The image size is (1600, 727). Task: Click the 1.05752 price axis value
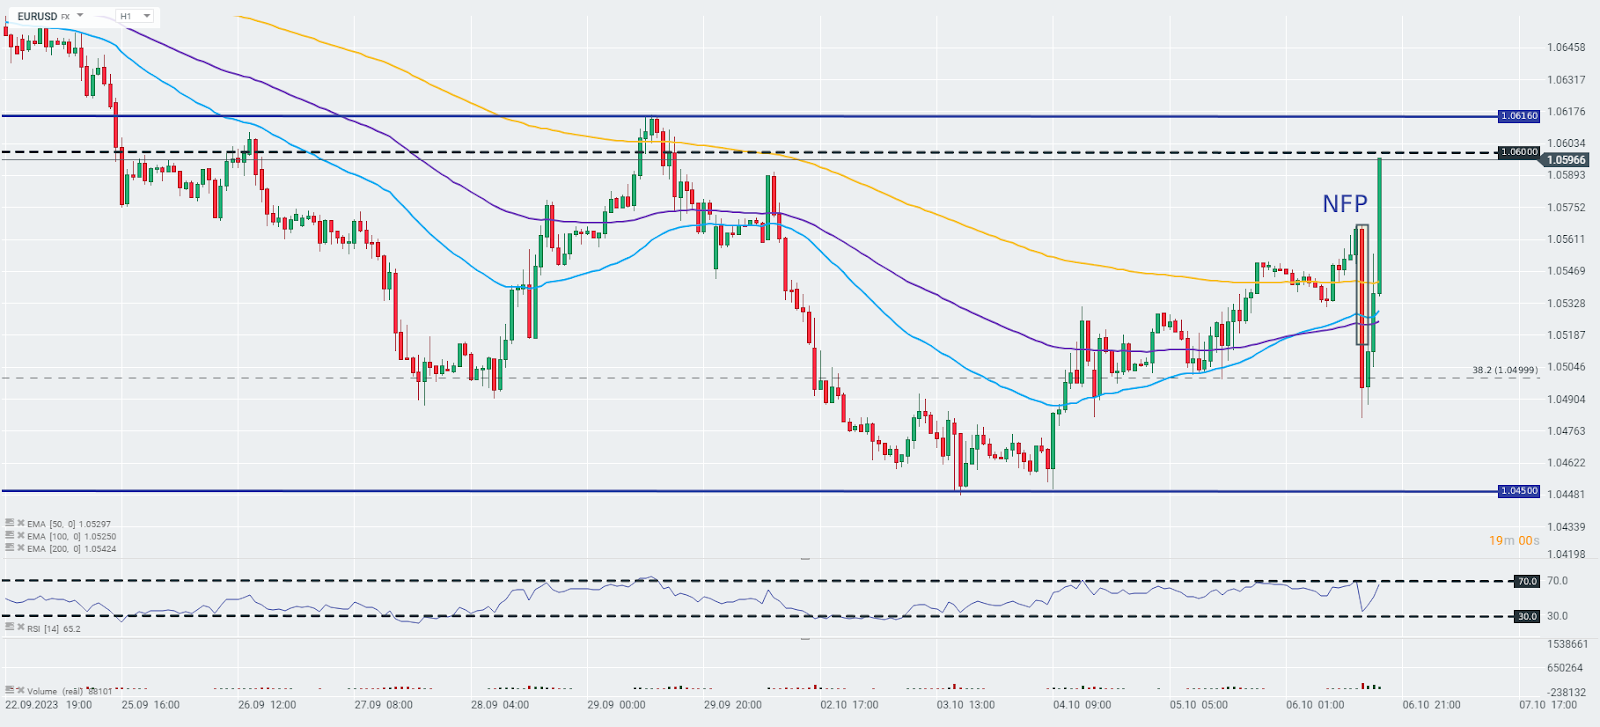1566,208
